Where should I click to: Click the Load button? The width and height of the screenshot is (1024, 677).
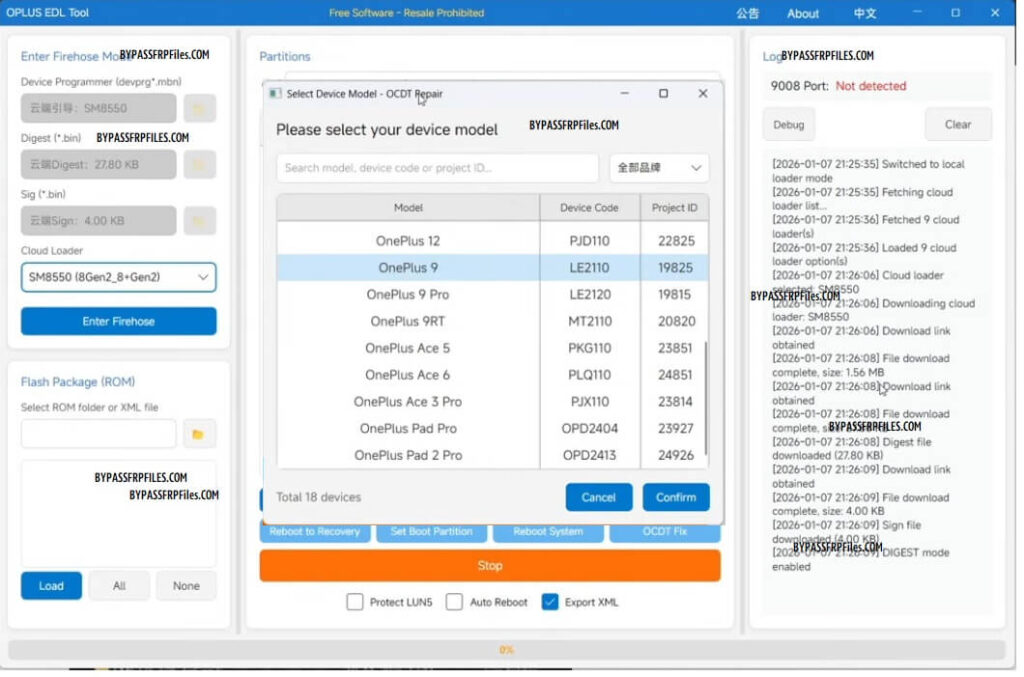pyautogui.click(x=51, y=586)
